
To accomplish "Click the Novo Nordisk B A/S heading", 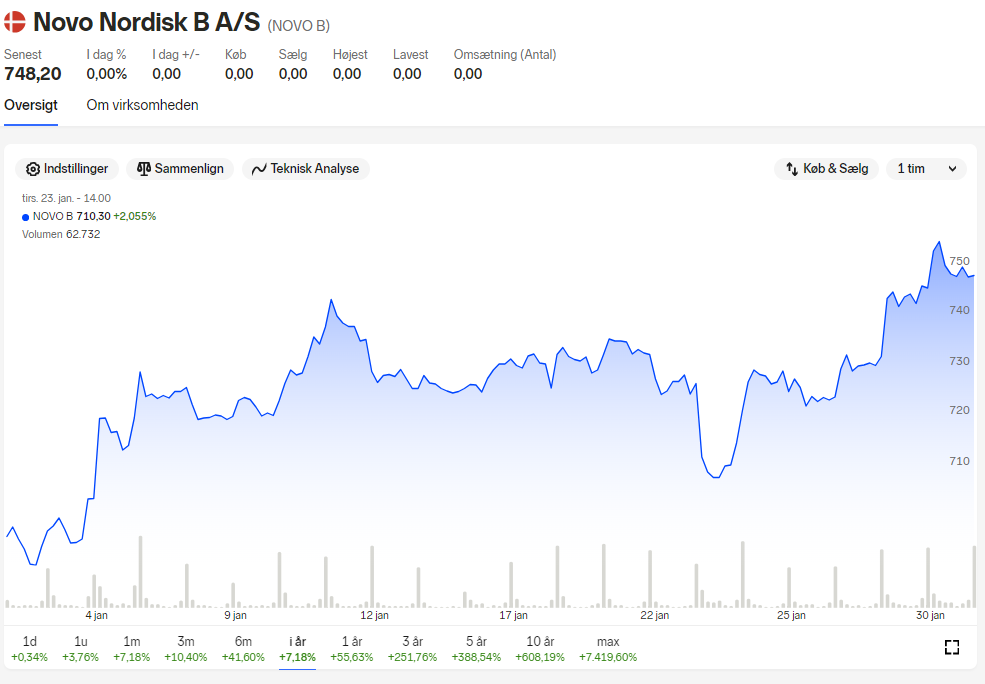I will coord(146,22).
